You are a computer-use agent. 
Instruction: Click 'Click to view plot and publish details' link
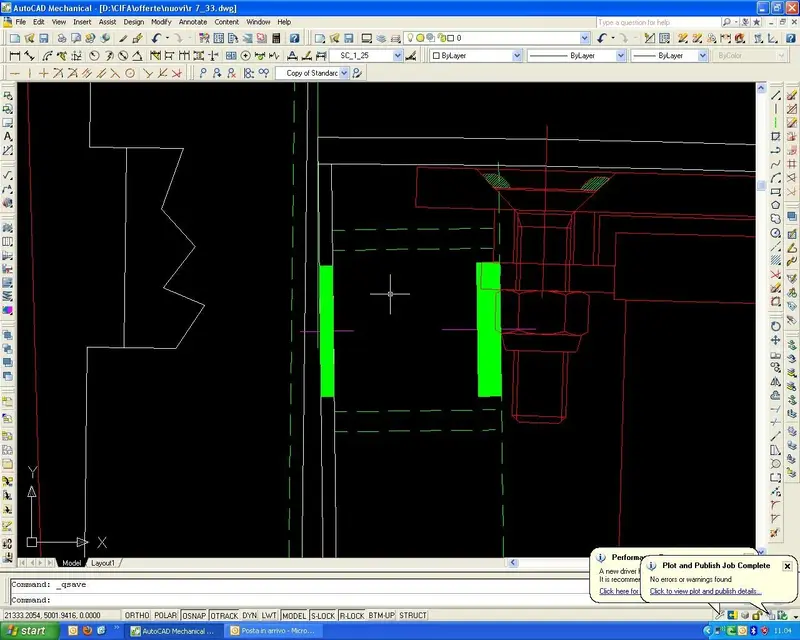(705, 591)
